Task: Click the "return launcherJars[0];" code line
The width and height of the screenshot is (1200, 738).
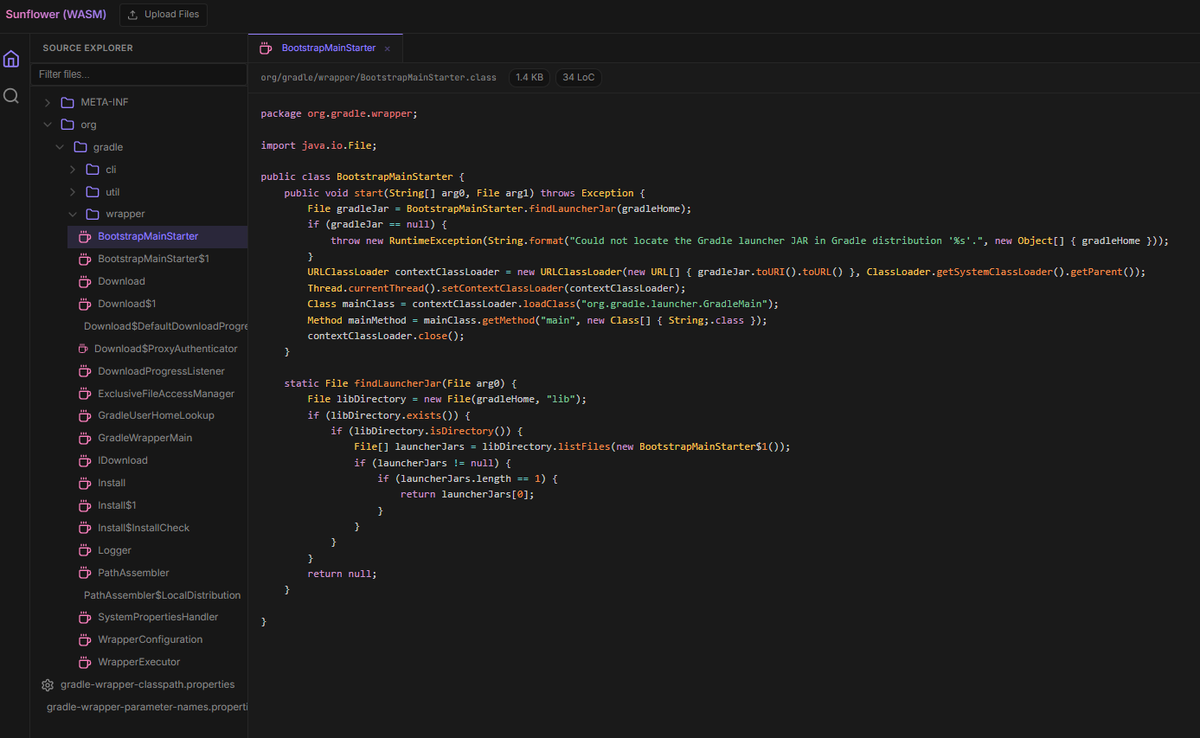Action: tap(468, 494)
